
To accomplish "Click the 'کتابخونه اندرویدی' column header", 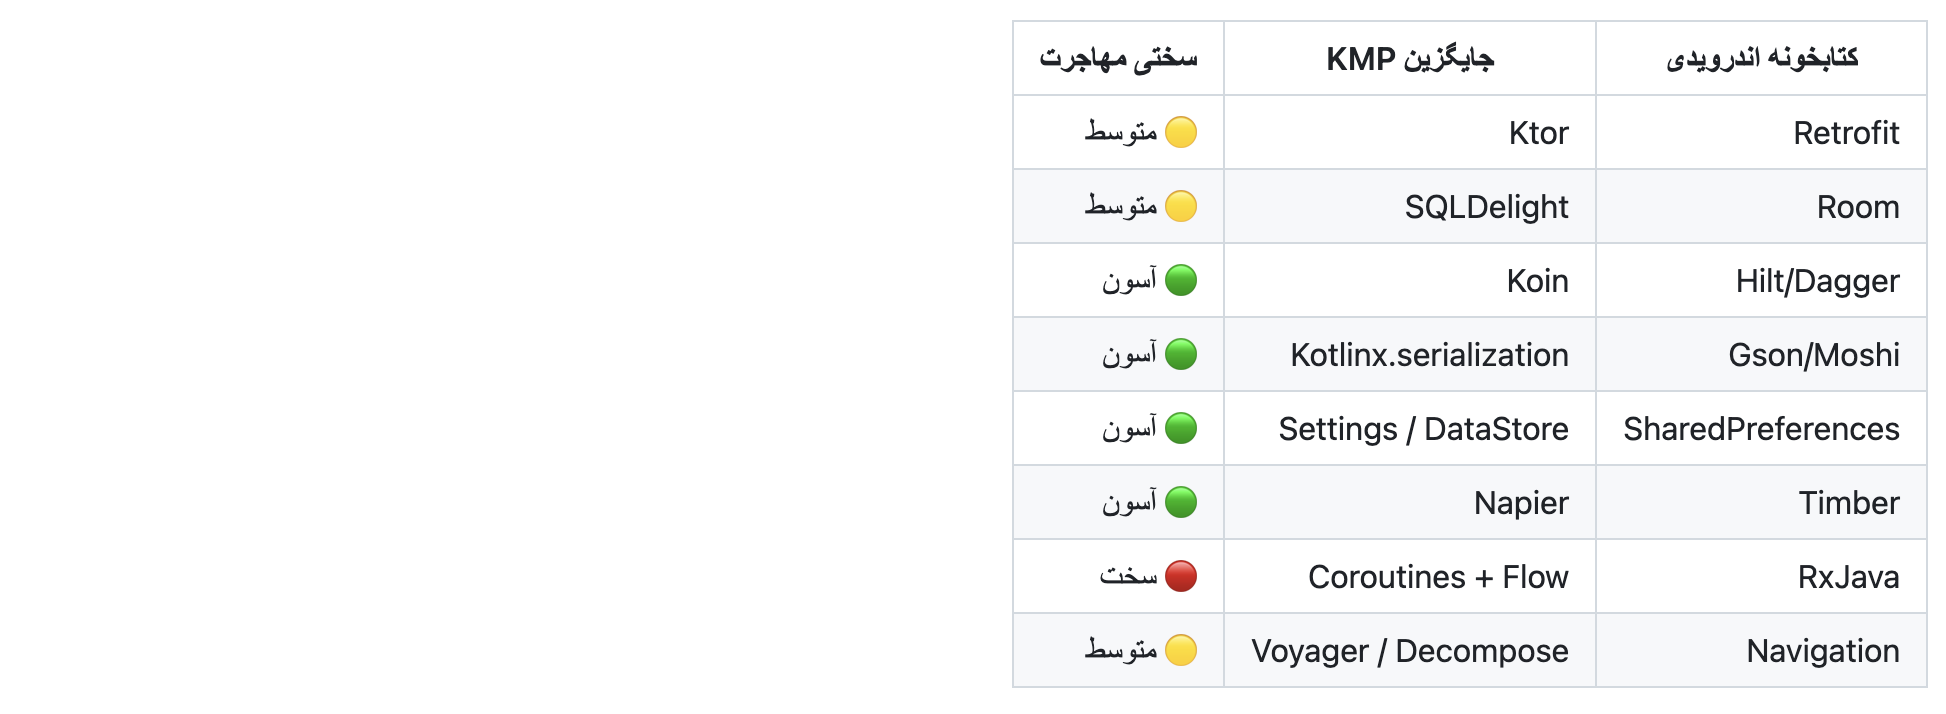I will click(x=1761, y=59).
